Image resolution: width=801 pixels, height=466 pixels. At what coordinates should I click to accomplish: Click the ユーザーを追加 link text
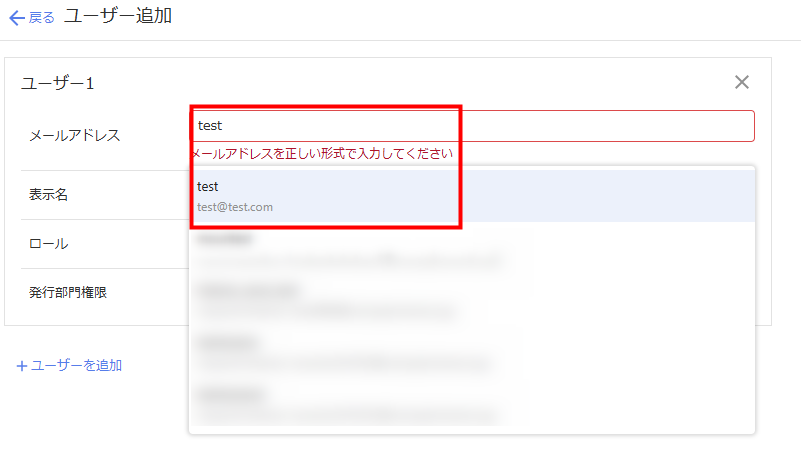coord(76,366)
